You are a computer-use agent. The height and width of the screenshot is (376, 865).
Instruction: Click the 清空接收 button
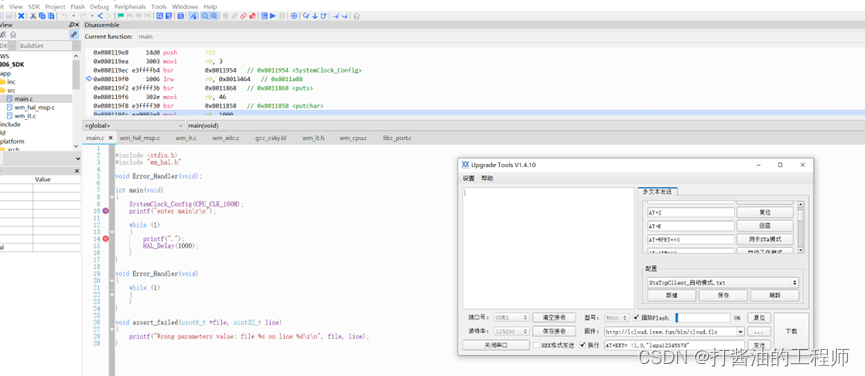tap(554, 318)
